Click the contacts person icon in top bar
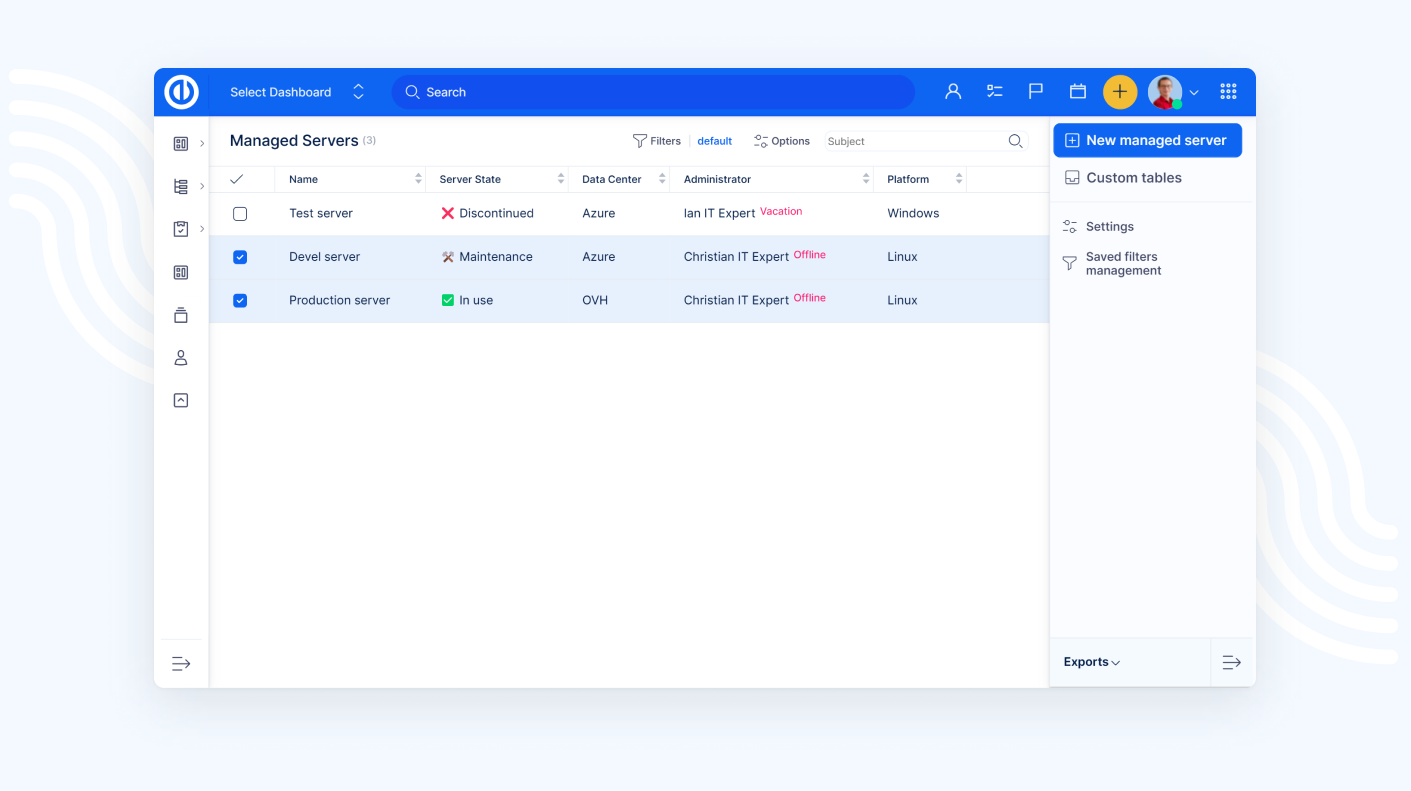 pos(952,91)
